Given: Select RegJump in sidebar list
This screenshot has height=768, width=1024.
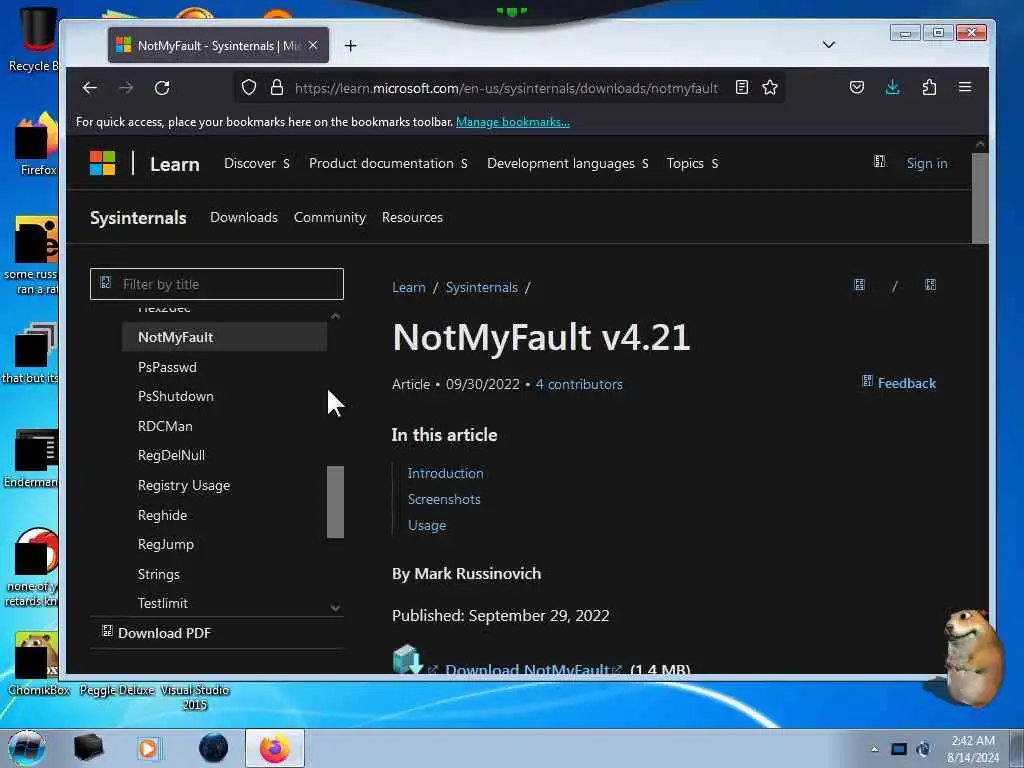Looking at the screenshot, I should tap(166, 544).
